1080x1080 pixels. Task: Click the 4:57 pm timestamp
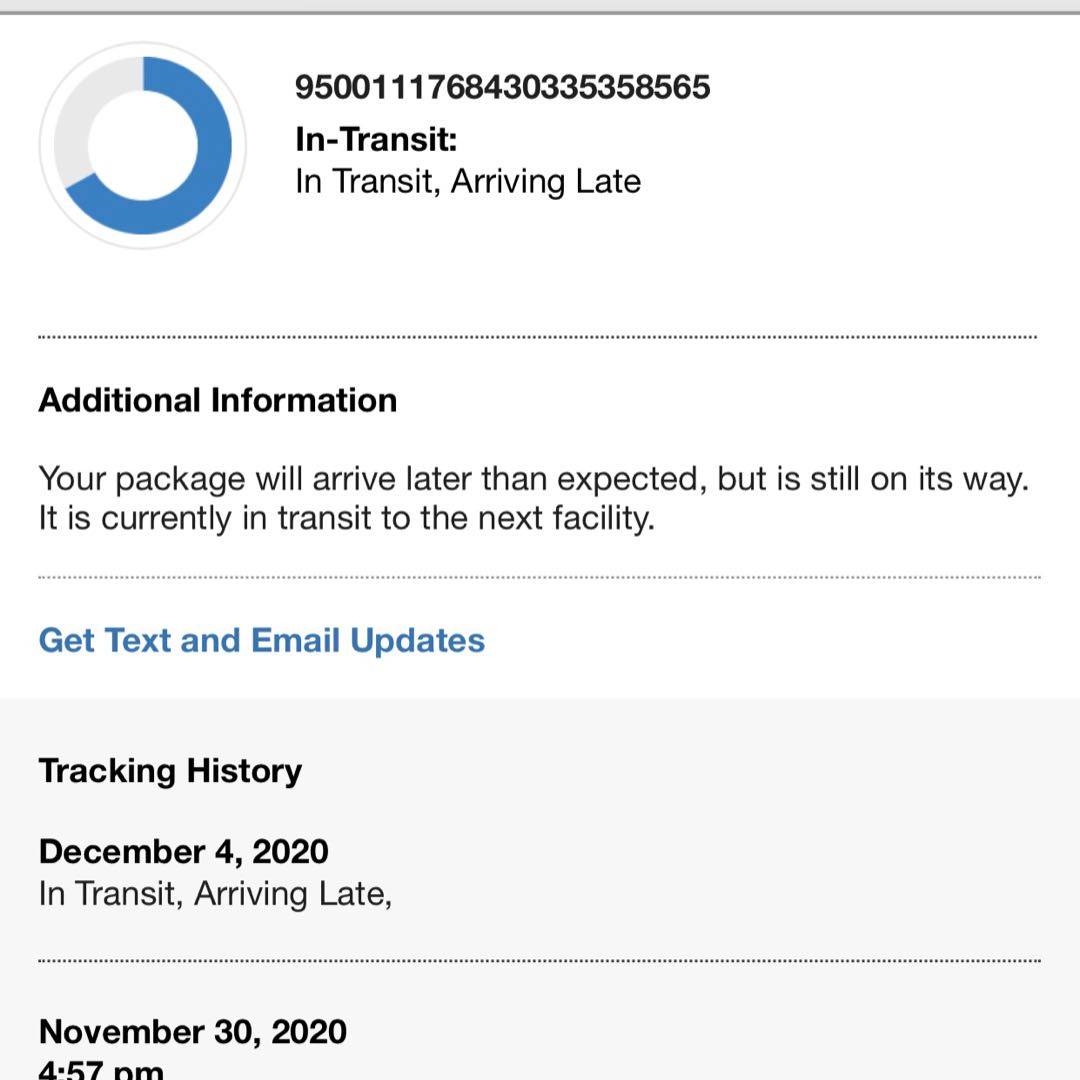pos(100,1070)
